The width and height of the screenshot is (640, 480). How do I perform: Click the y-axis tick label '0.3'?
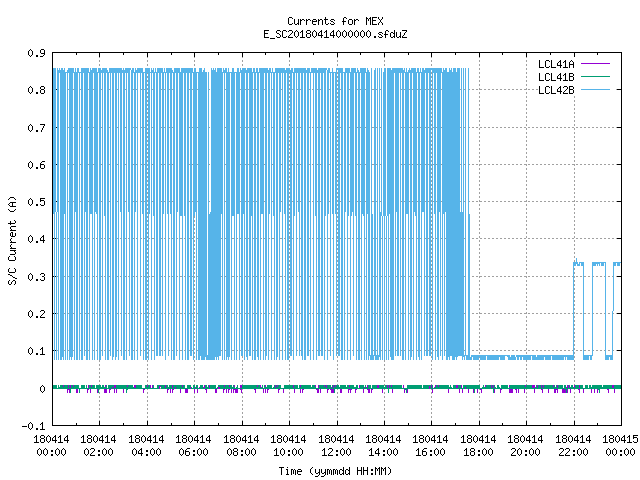37,277
